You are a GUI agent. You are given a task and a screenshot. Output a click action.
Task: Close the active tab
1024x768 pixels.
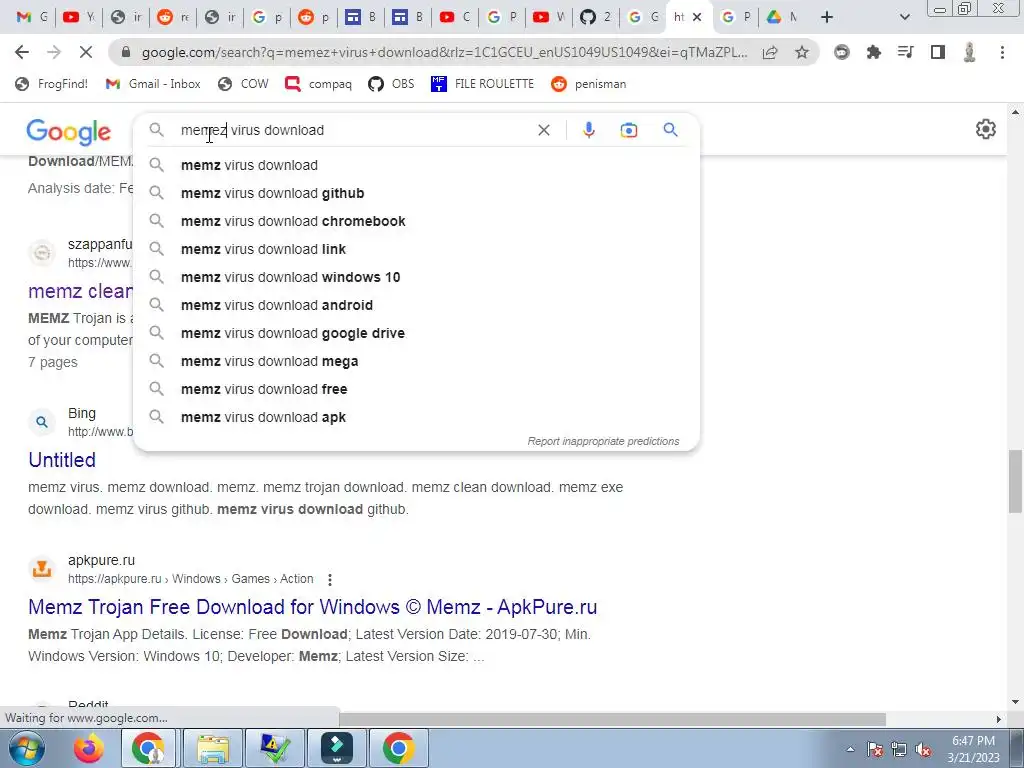pyautogui.click(x=697, y=17)
